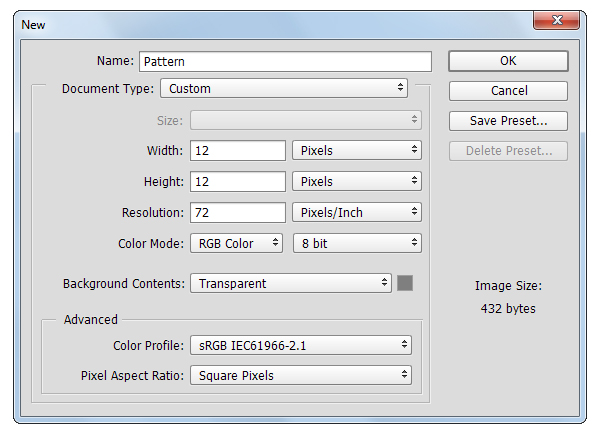
Task: Click the Delete Preset button
Action: point(508,152)
